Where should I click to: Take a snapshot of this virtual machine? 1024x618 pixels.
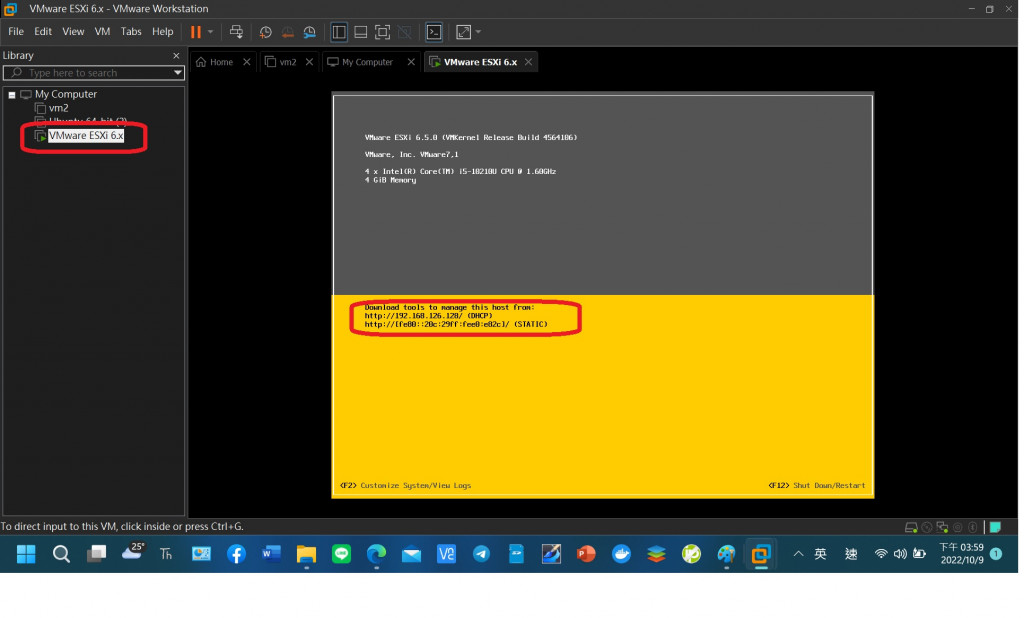pyautogui.click(x=265, y=32)
